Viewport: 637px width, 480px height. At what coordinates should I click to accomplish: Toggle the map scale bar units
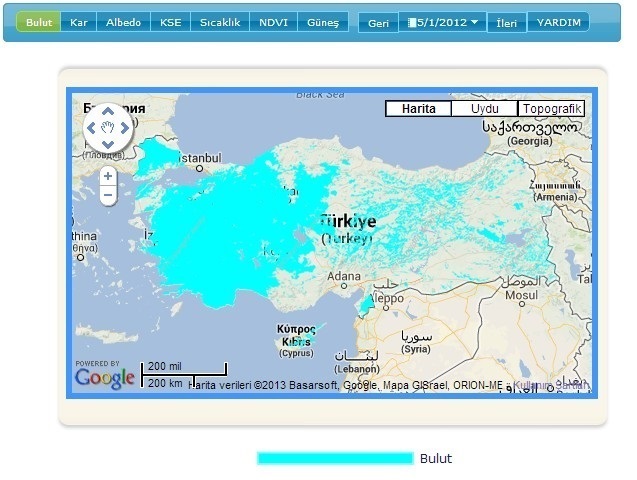[184, 375]
